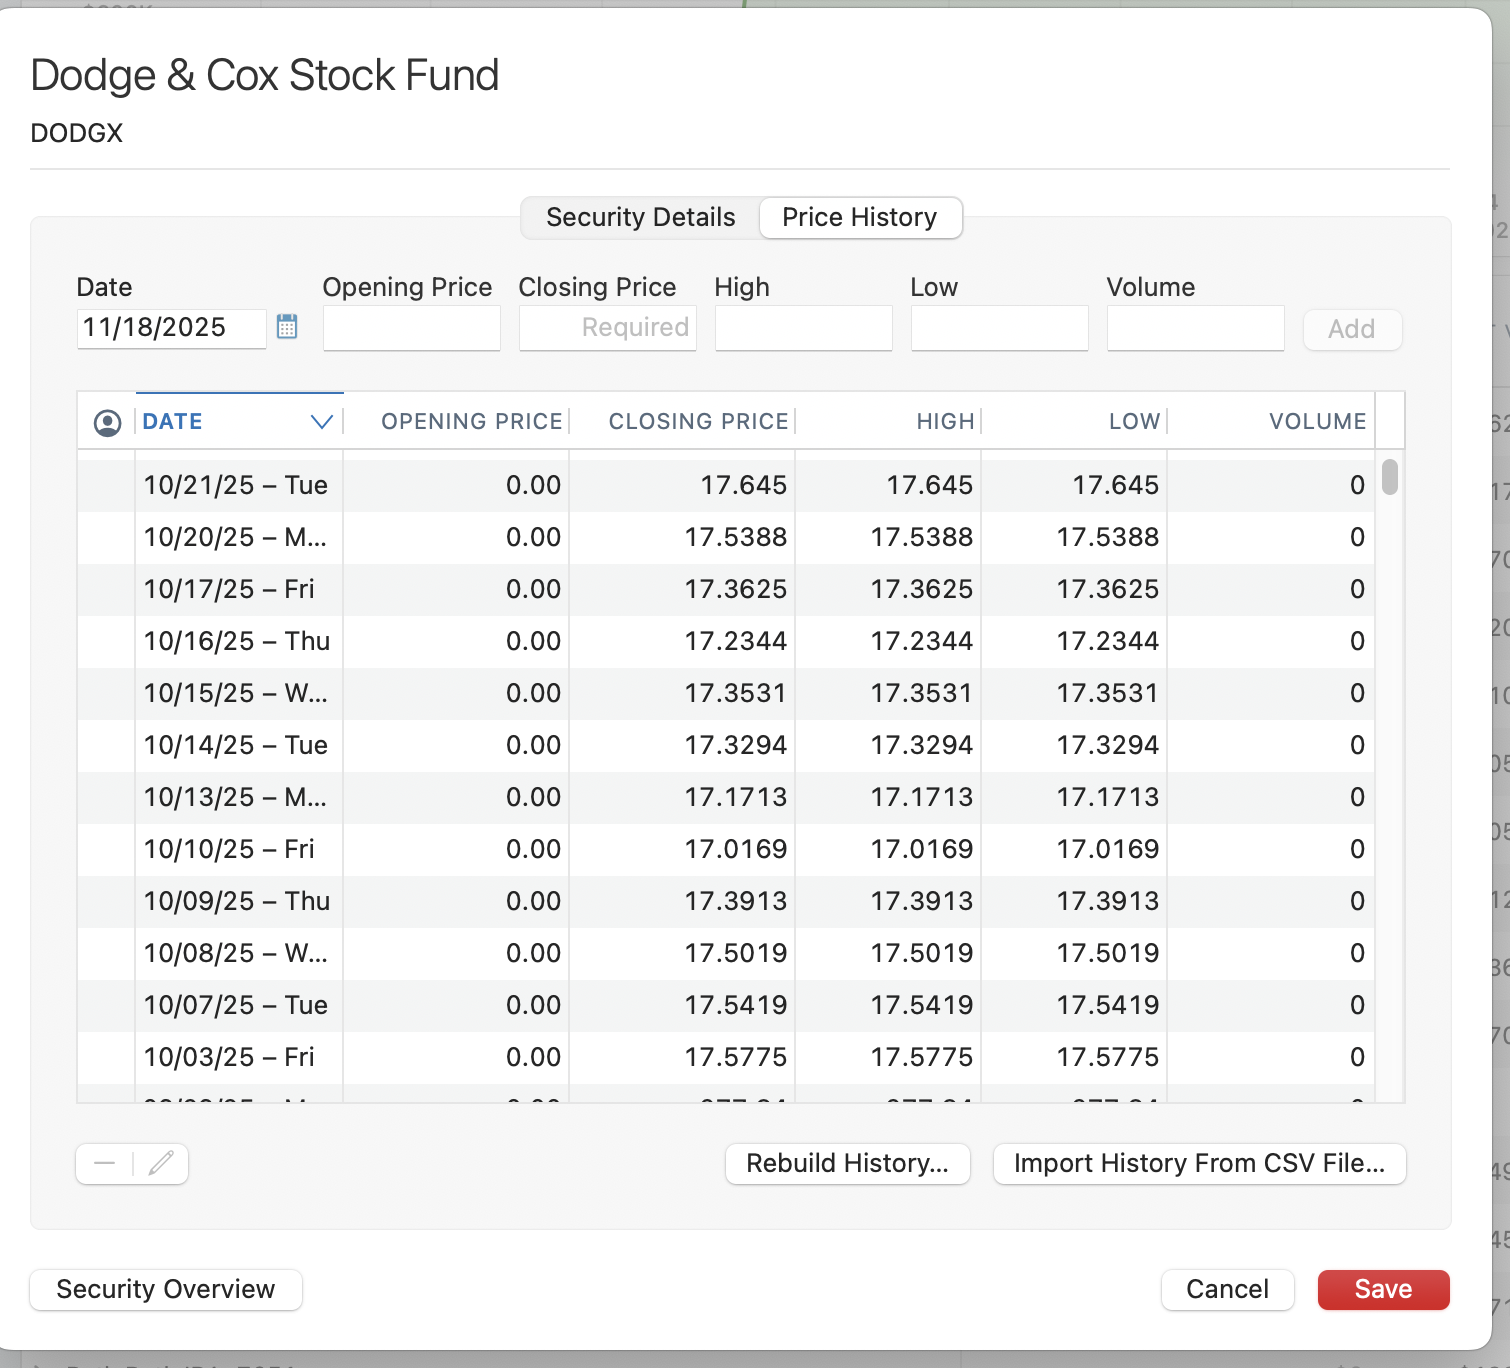The height and width of the screenshot is (1368, 1510).
Task: Click the Security Overview button
Action: (x=166, y=1289)
